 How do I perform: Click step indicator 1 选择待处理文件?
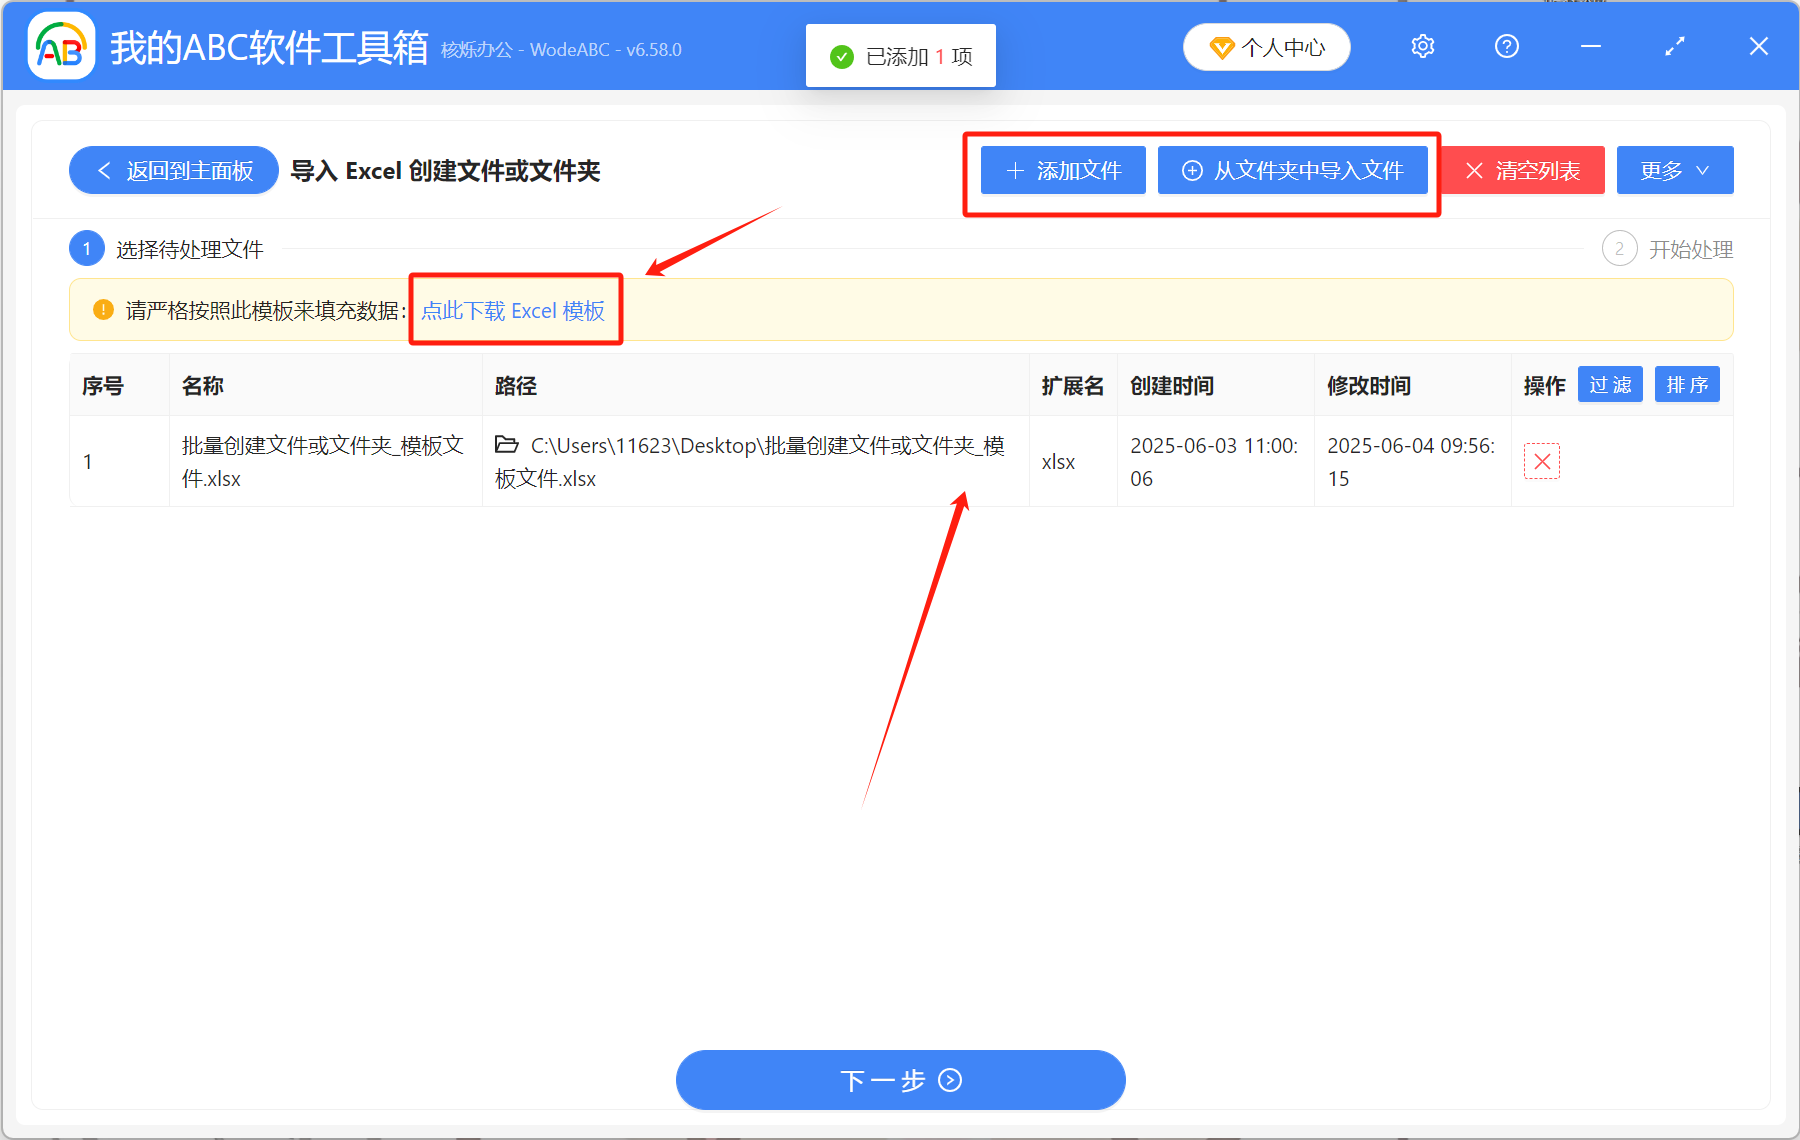[x=87, y=248]
